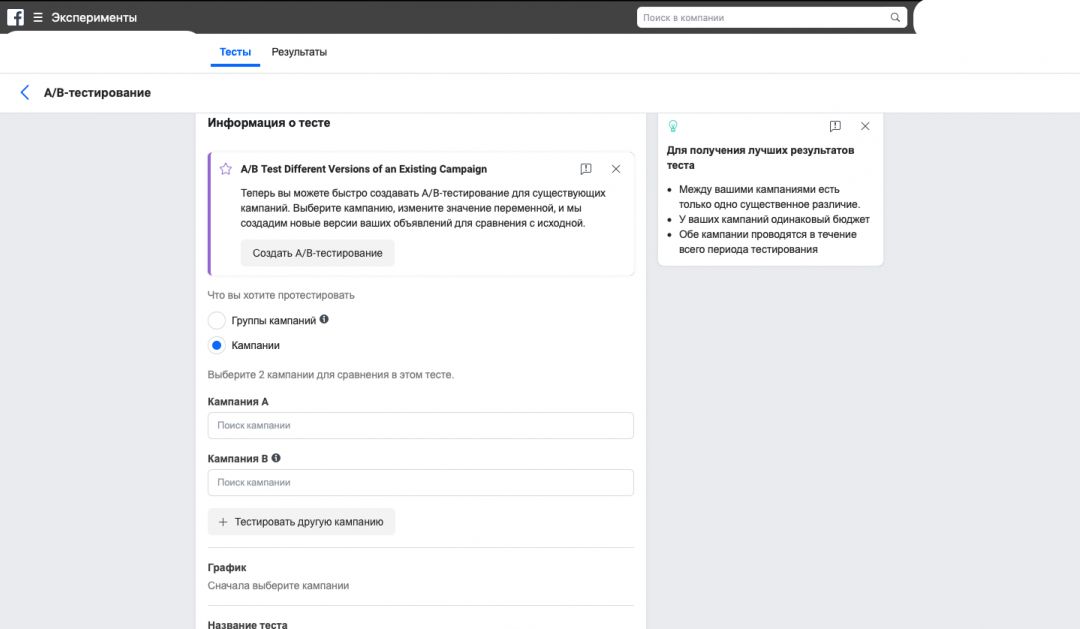Click the feedback icon on the tips card
This screenshot has height=629, width=1080.
[835, 126]
